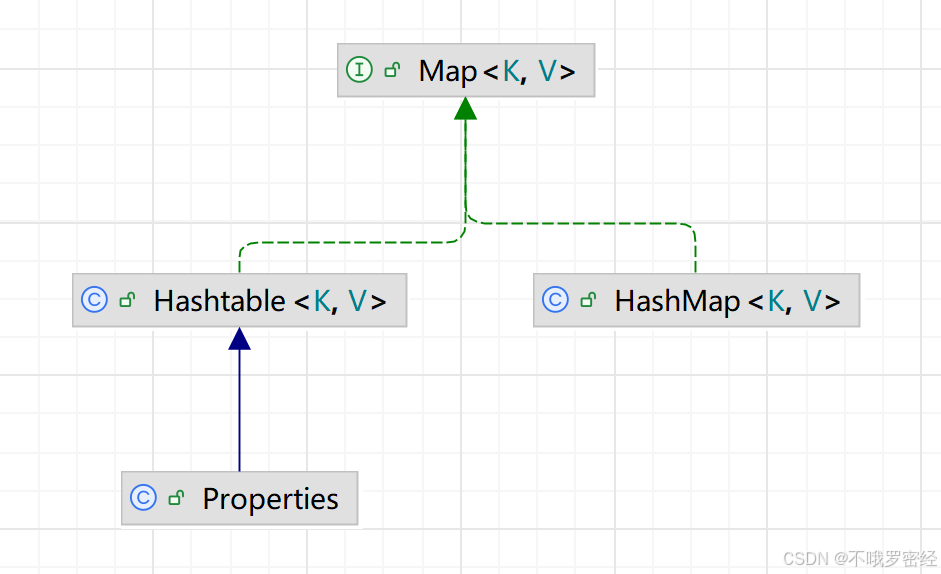Screen dimensions: 941x574
Task: Click the lock visibility icon on Map
Action: pyautogui.click(x=392, y=70)
